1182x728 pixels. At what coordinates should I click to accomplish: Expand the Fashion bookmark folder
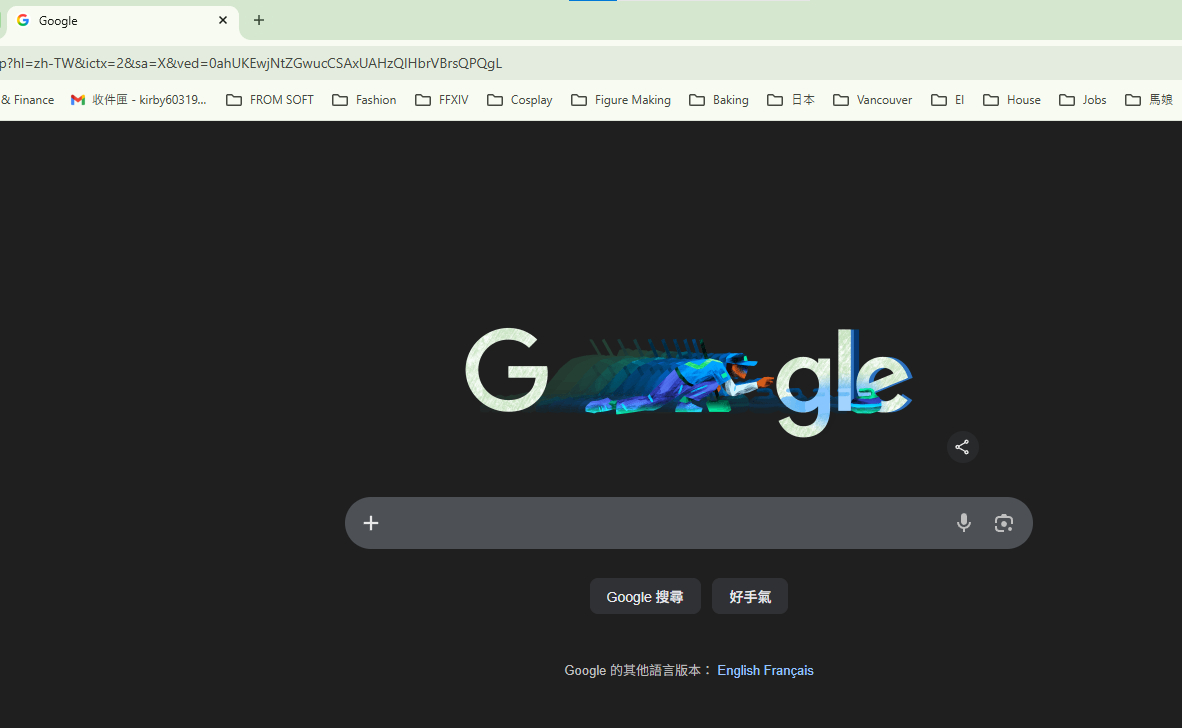click(364, 100)
